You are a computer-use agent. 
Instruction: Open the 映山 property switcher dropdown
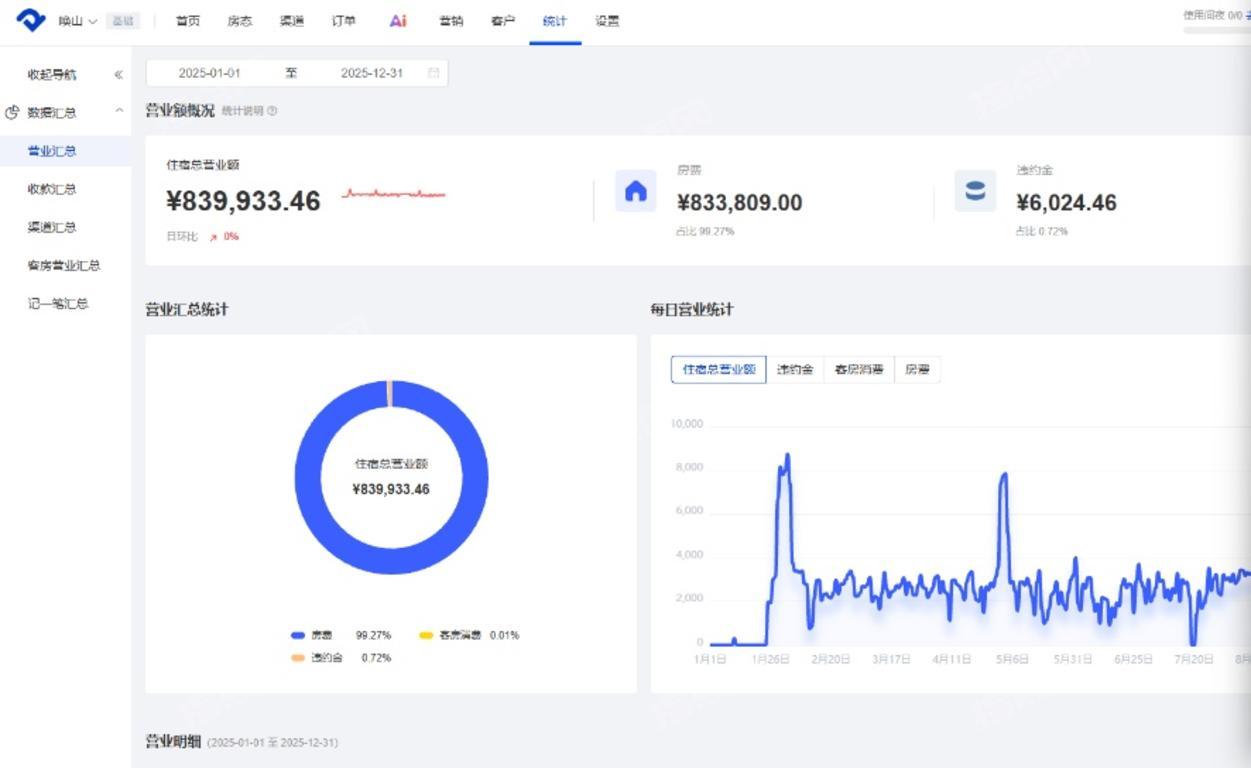(x=78, y=21)
